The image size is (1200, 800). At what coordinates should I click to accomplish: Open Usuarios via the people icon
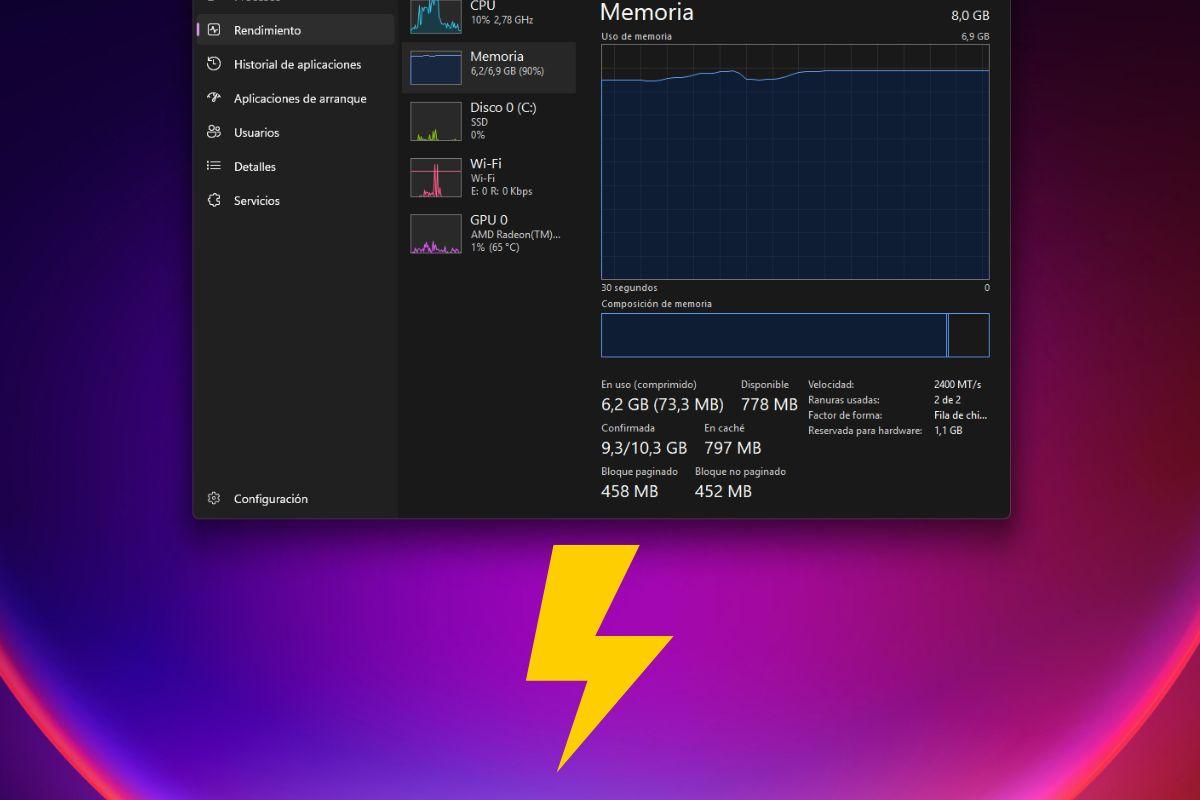[212, 132]
